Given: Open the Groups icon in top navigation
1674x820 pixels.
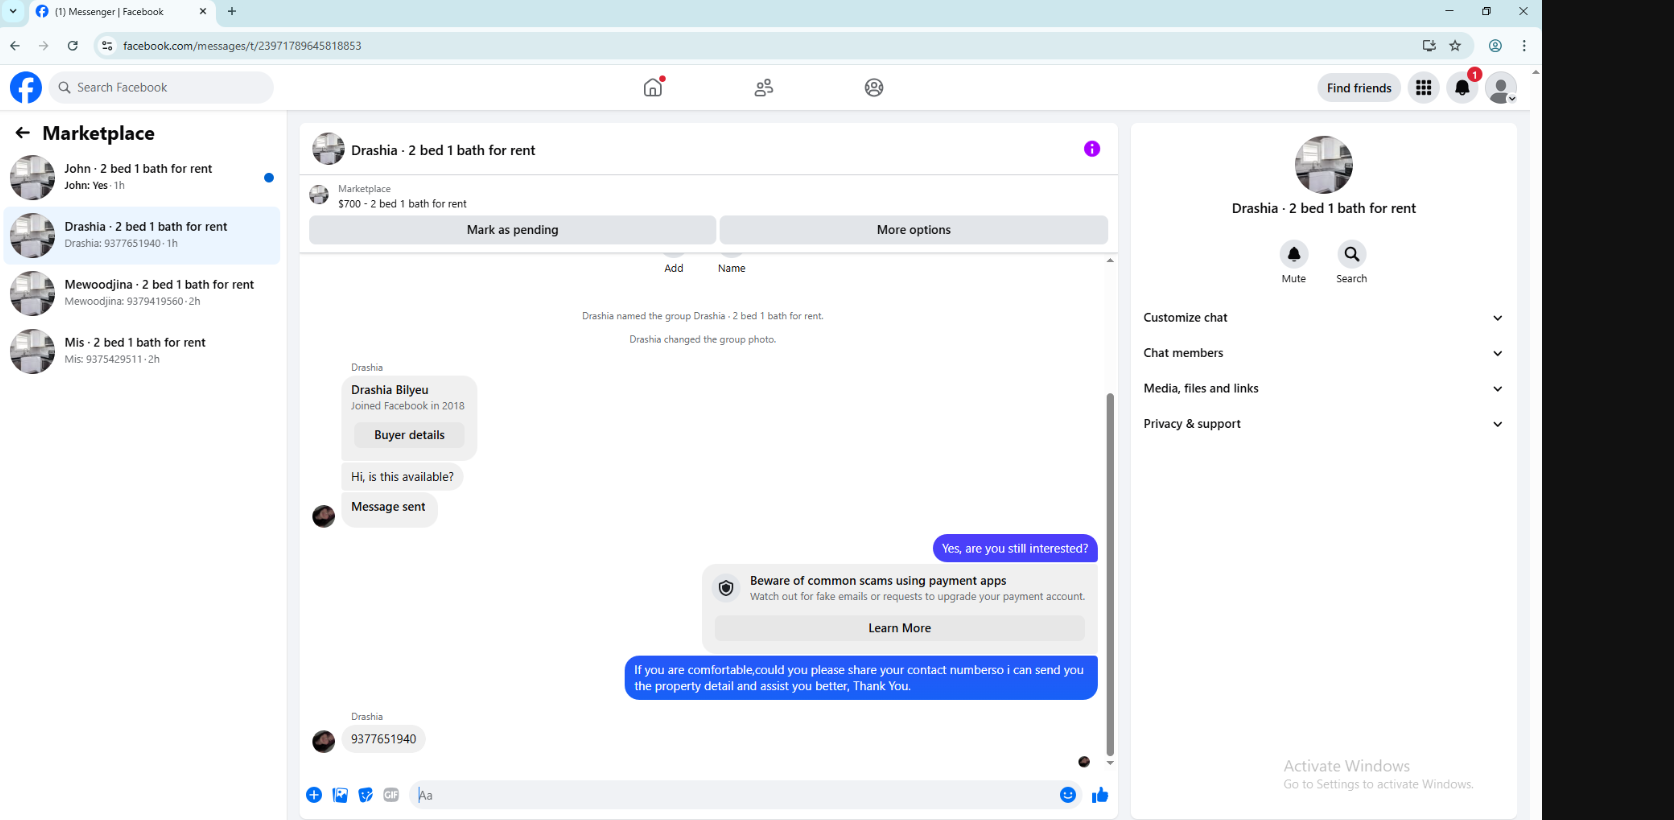Looking at the screenshot, I should 874,88.
